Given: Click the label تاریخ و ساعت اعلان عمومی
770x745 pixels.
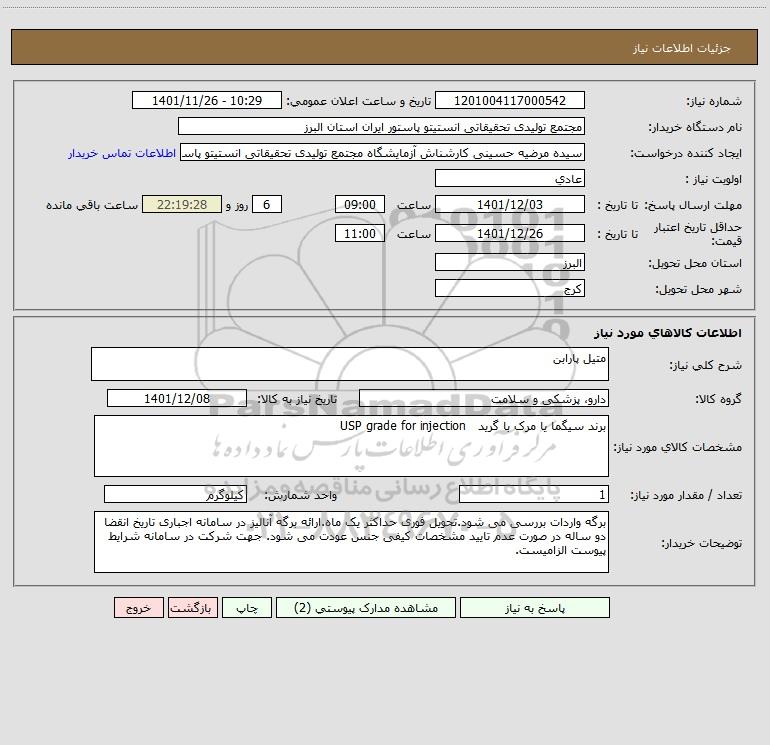Looking at the screenshot, I should click(359, 102).
